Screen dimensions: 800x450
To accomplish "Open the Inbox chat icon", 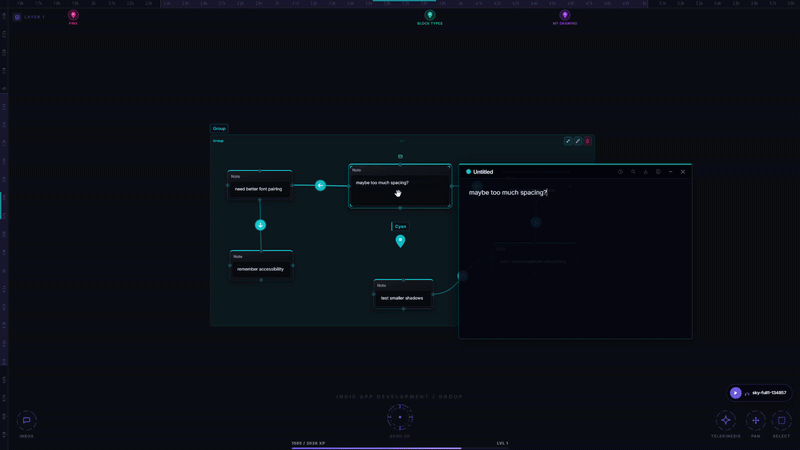I will pyautogui.click(x=27, y=420).
